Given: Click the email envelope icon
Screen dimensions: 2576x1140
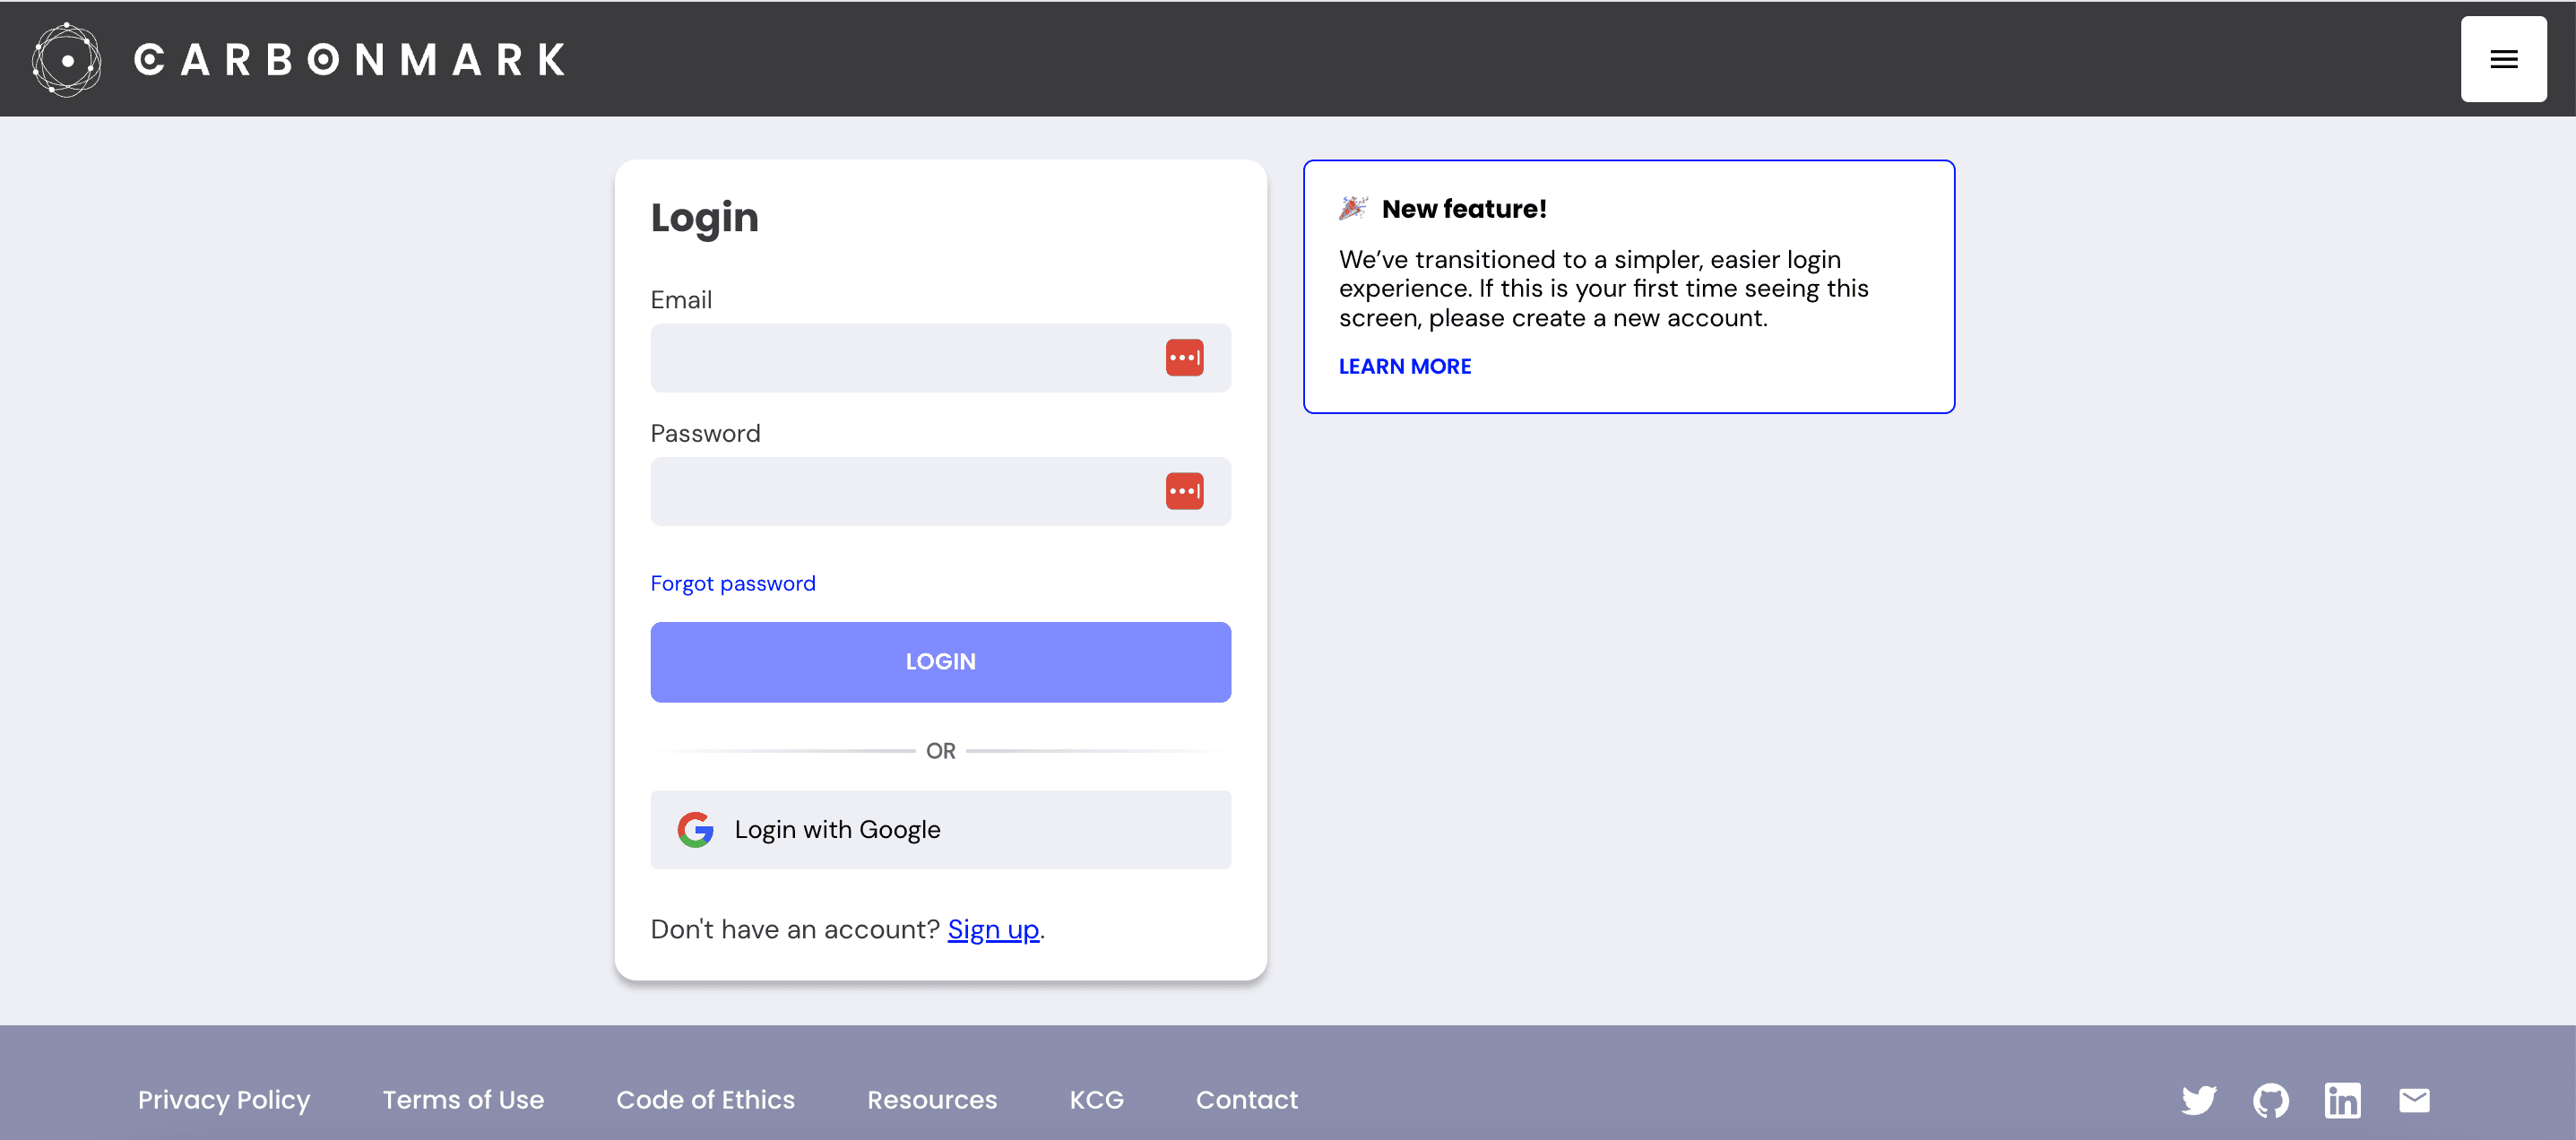Looking at the screenshot, I should [2415, 1099].
